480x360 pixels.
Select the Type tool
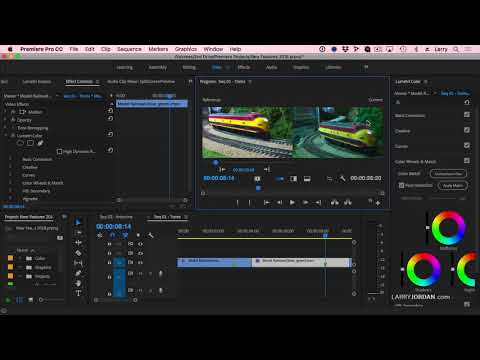pyautogui.click(x=78, y=293)
